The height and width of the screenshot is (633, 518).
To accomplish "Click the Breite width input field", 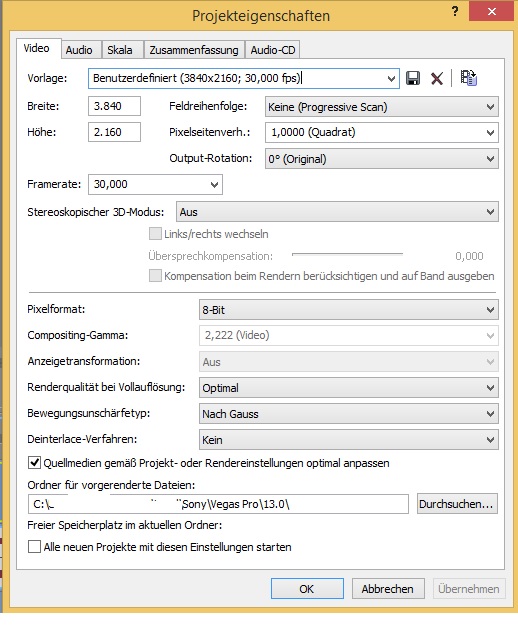I will coord(114,106).
